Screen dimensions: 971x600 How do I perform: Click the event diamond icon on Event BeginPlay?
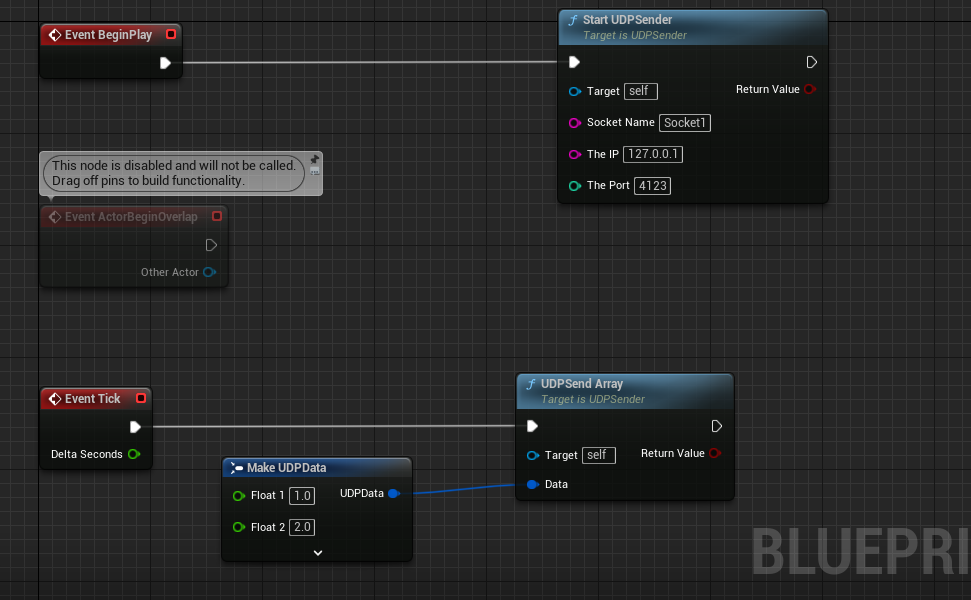tap(55, 33)
